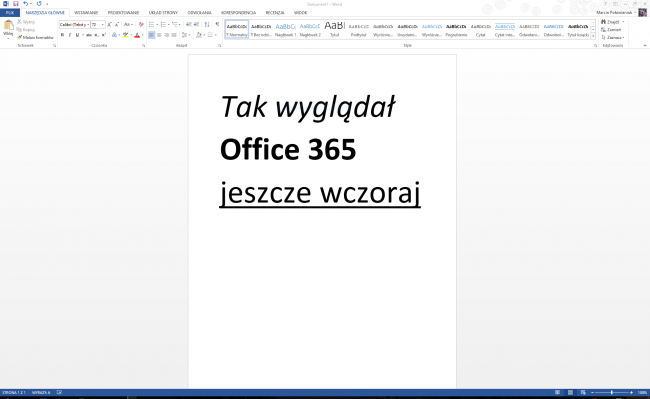Click the Align Right icon
Image resolution: width=650 pixels, height=399 pixels.
pyautogui.click(x=167, y=35)
